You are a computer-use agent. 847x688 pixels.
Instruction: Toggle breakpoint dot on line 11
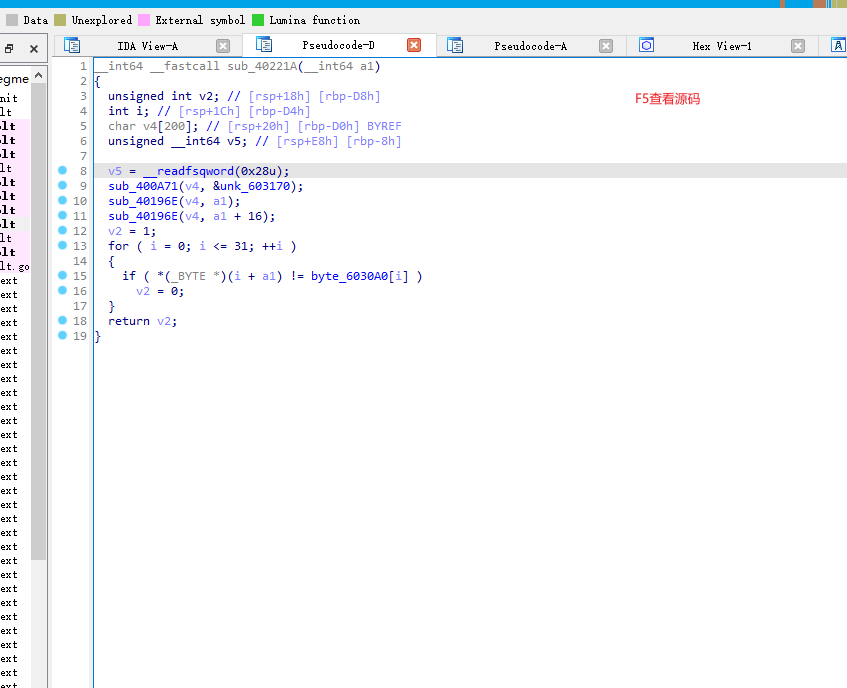[x=63, y=215]
